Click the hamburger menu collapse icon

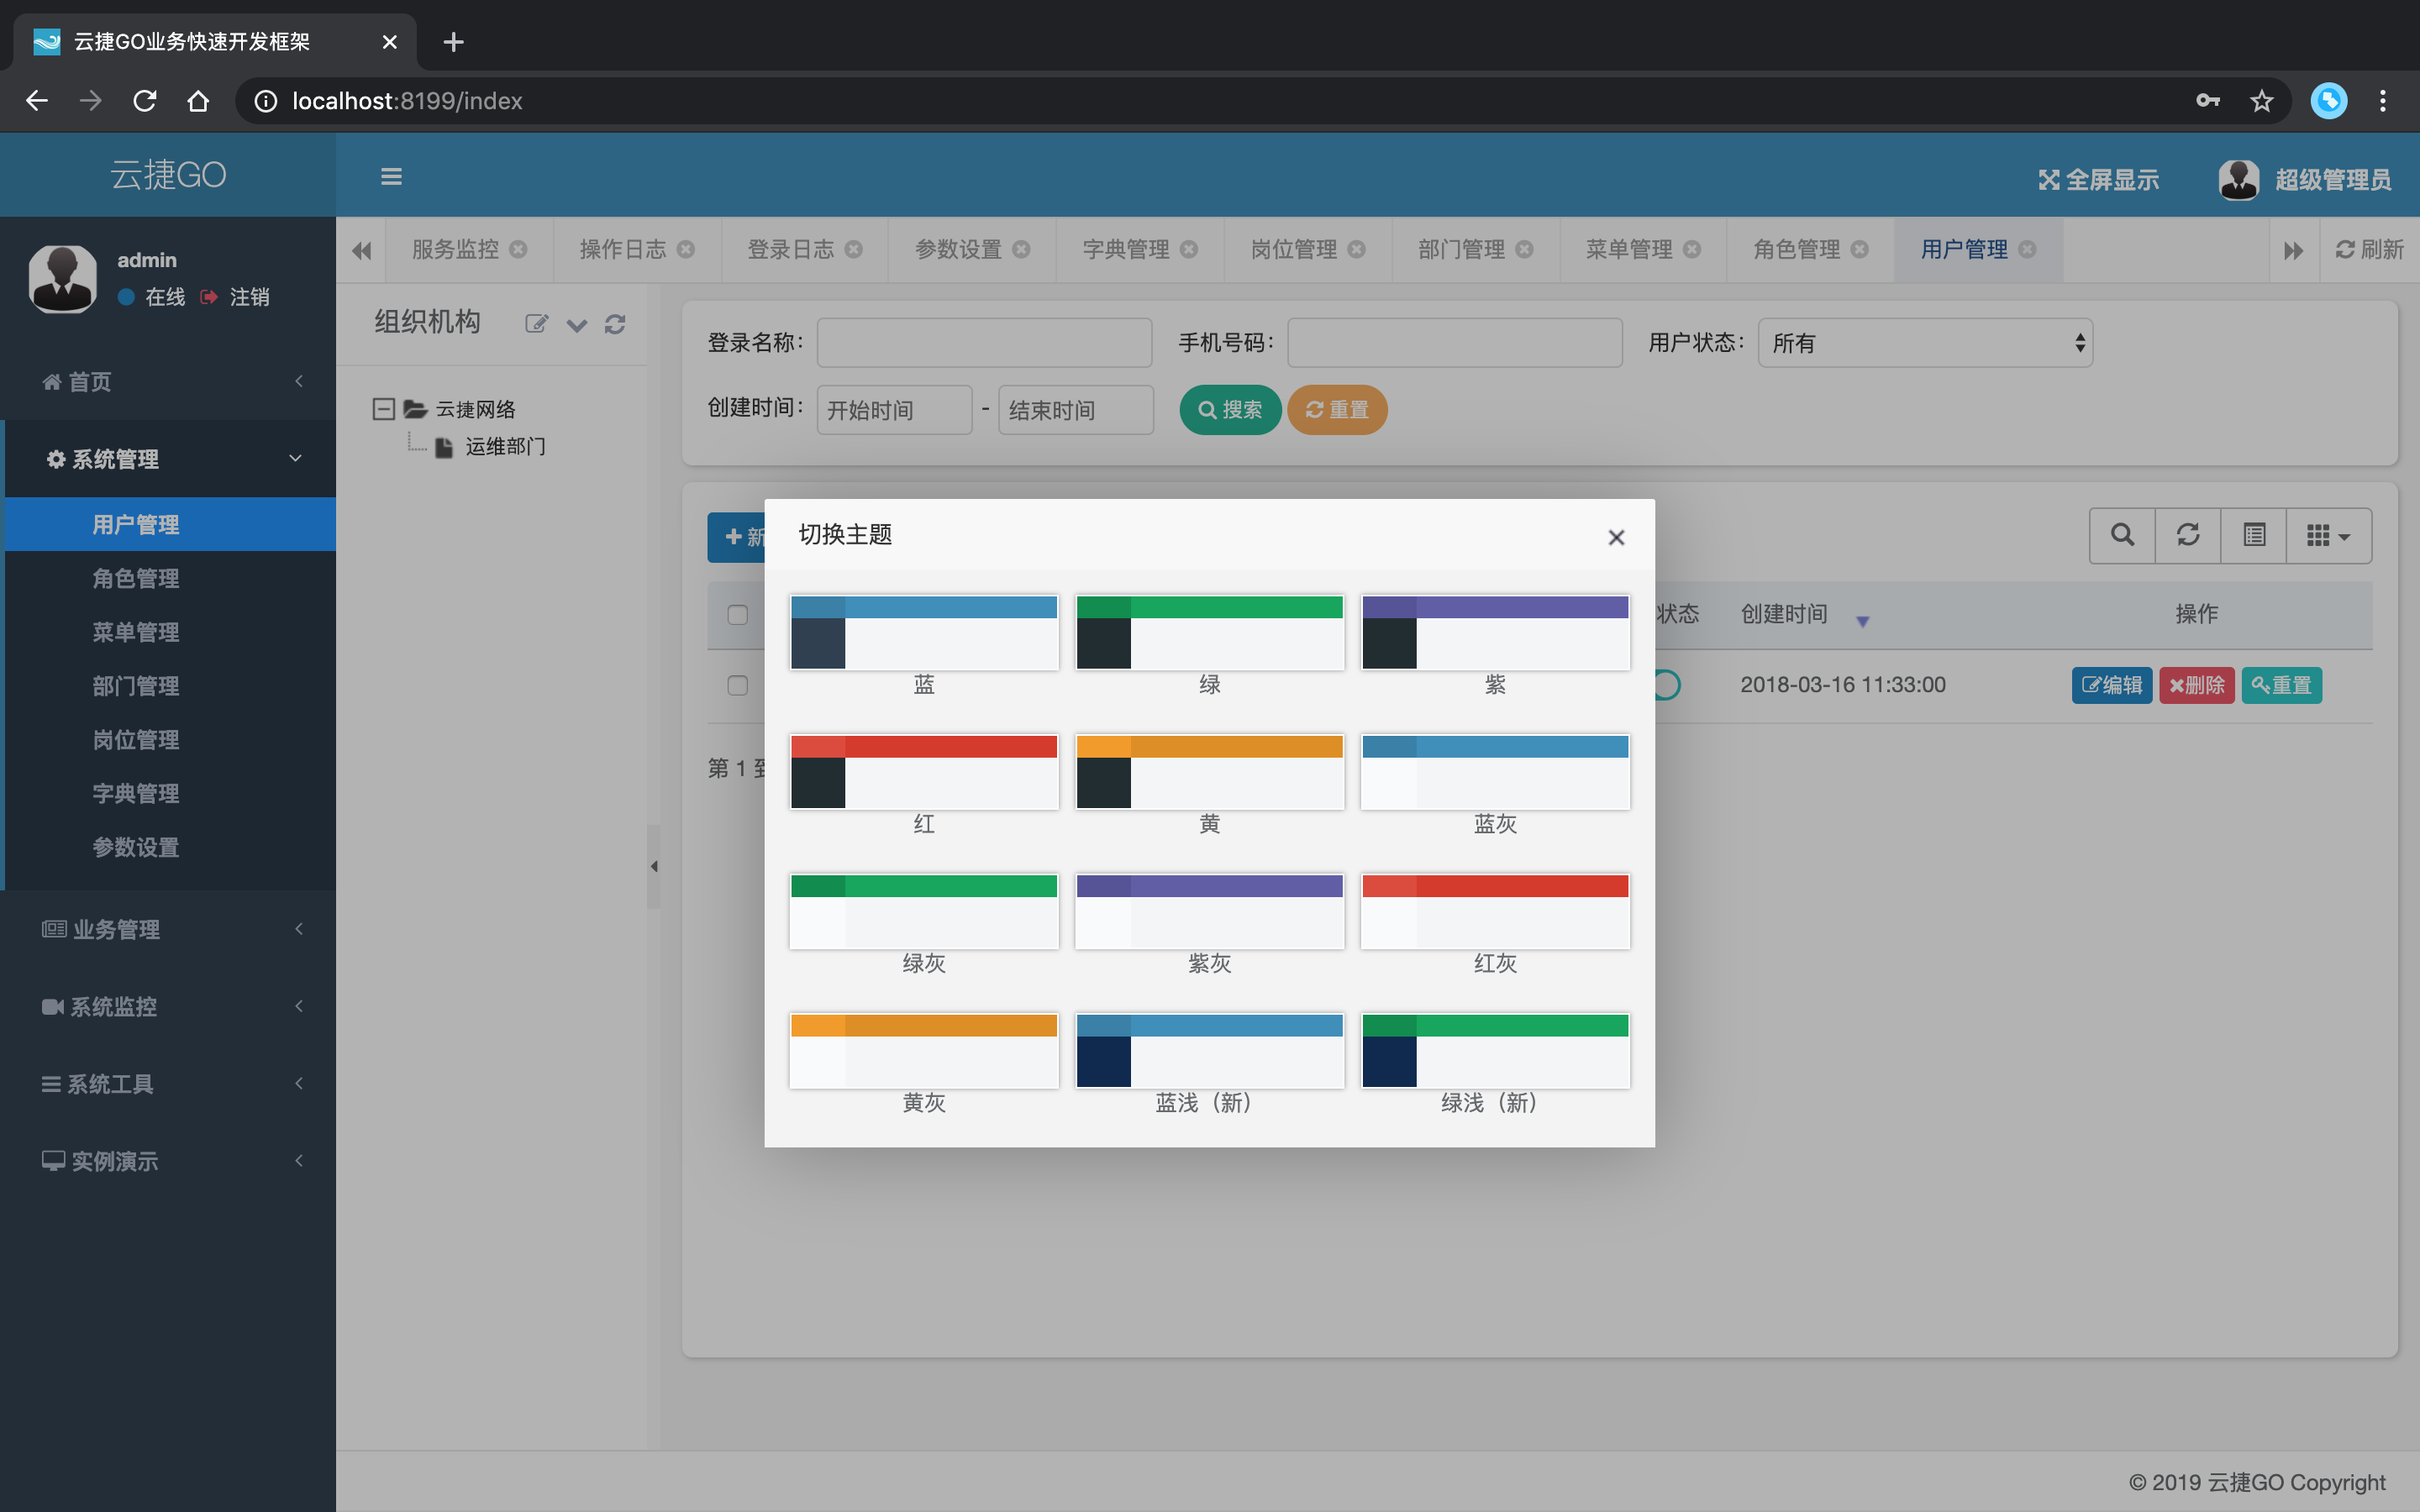coord(391,177)
